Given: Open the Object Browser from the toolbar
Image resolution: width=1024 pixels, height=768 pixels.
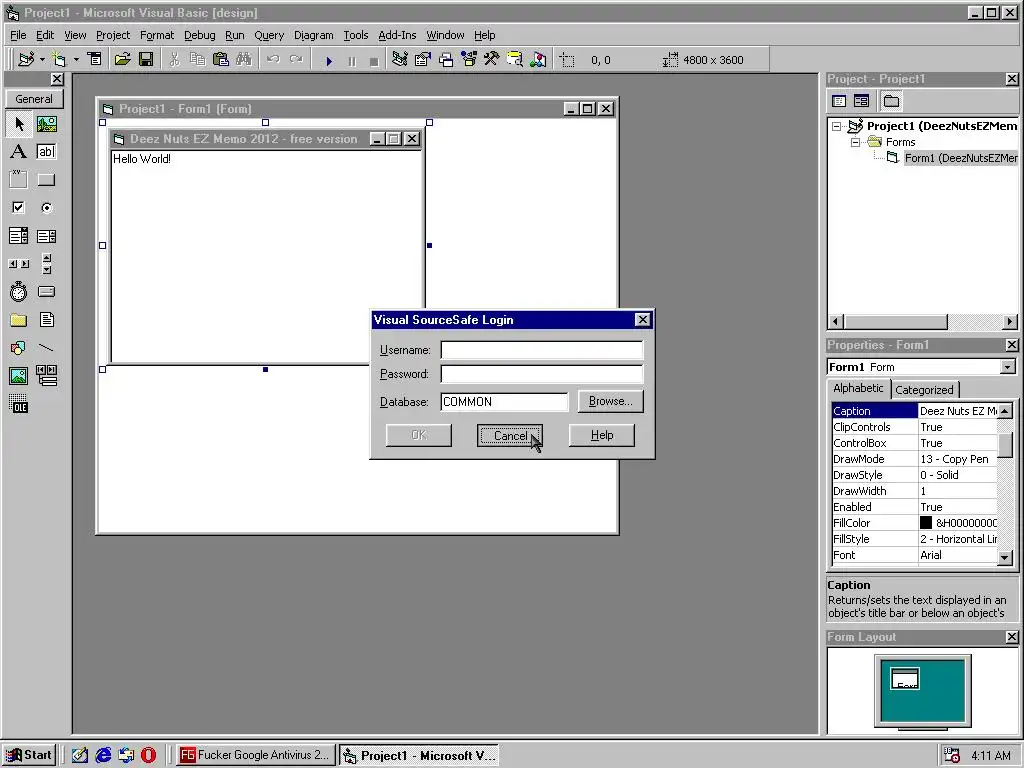Looking at the screenshot, I should click(x=469, y=59).
